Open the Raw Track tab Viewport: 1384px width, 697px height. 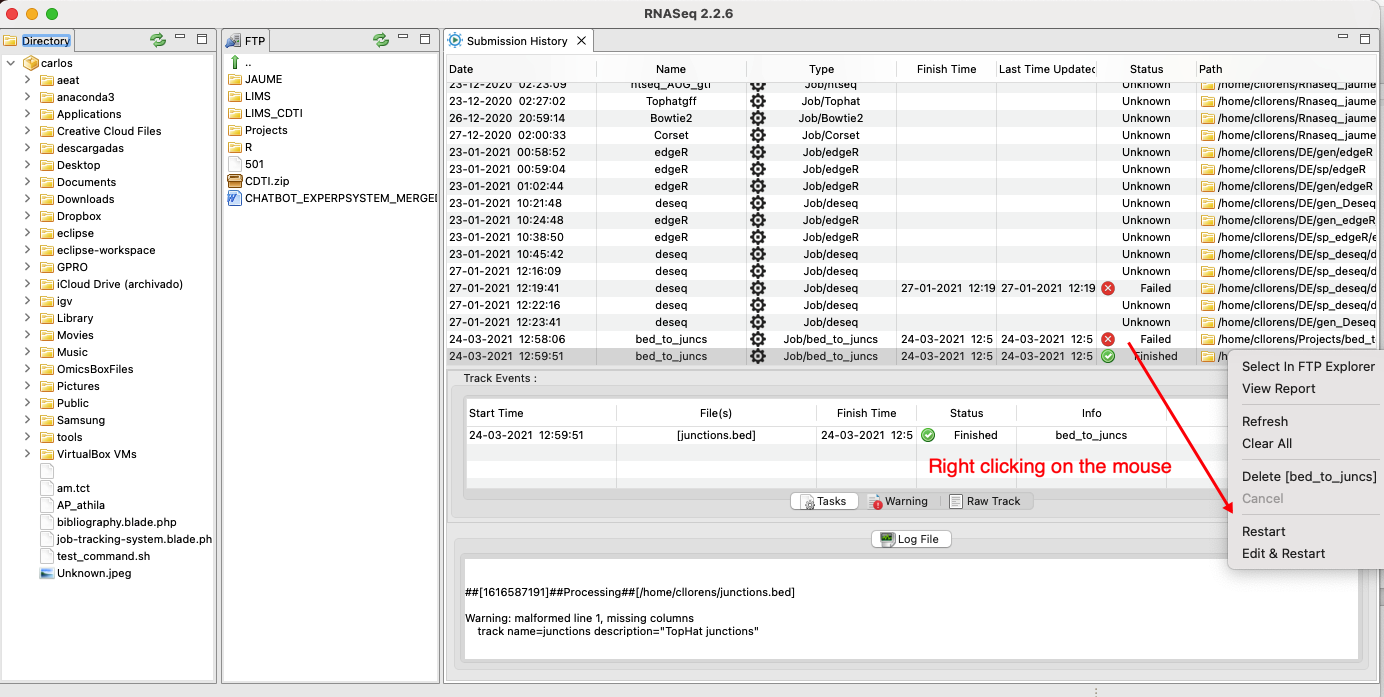[984, 501]
